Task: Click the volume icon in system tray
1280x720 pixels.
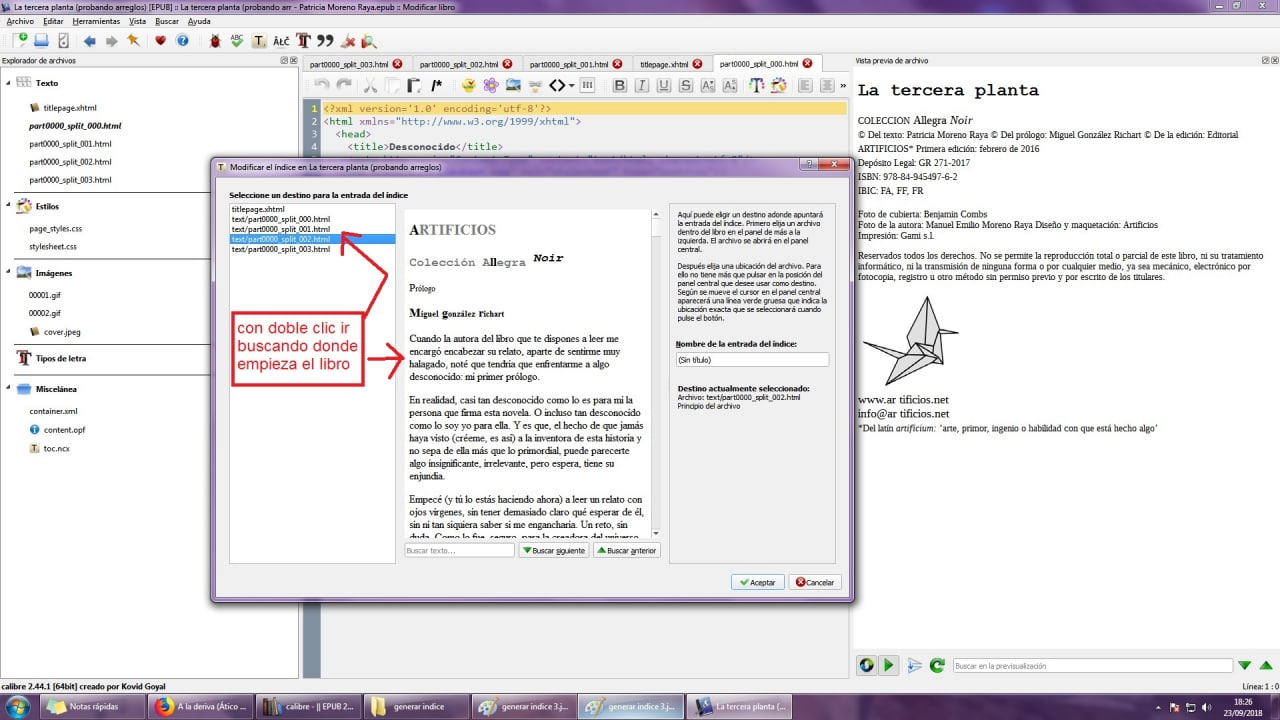Action: pos(1204,707)
